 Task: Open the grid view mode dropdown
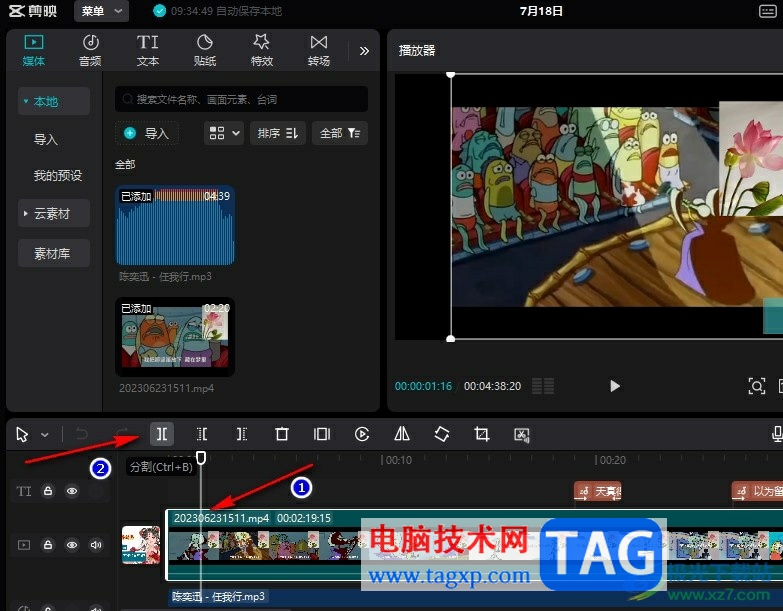(224, 133)
